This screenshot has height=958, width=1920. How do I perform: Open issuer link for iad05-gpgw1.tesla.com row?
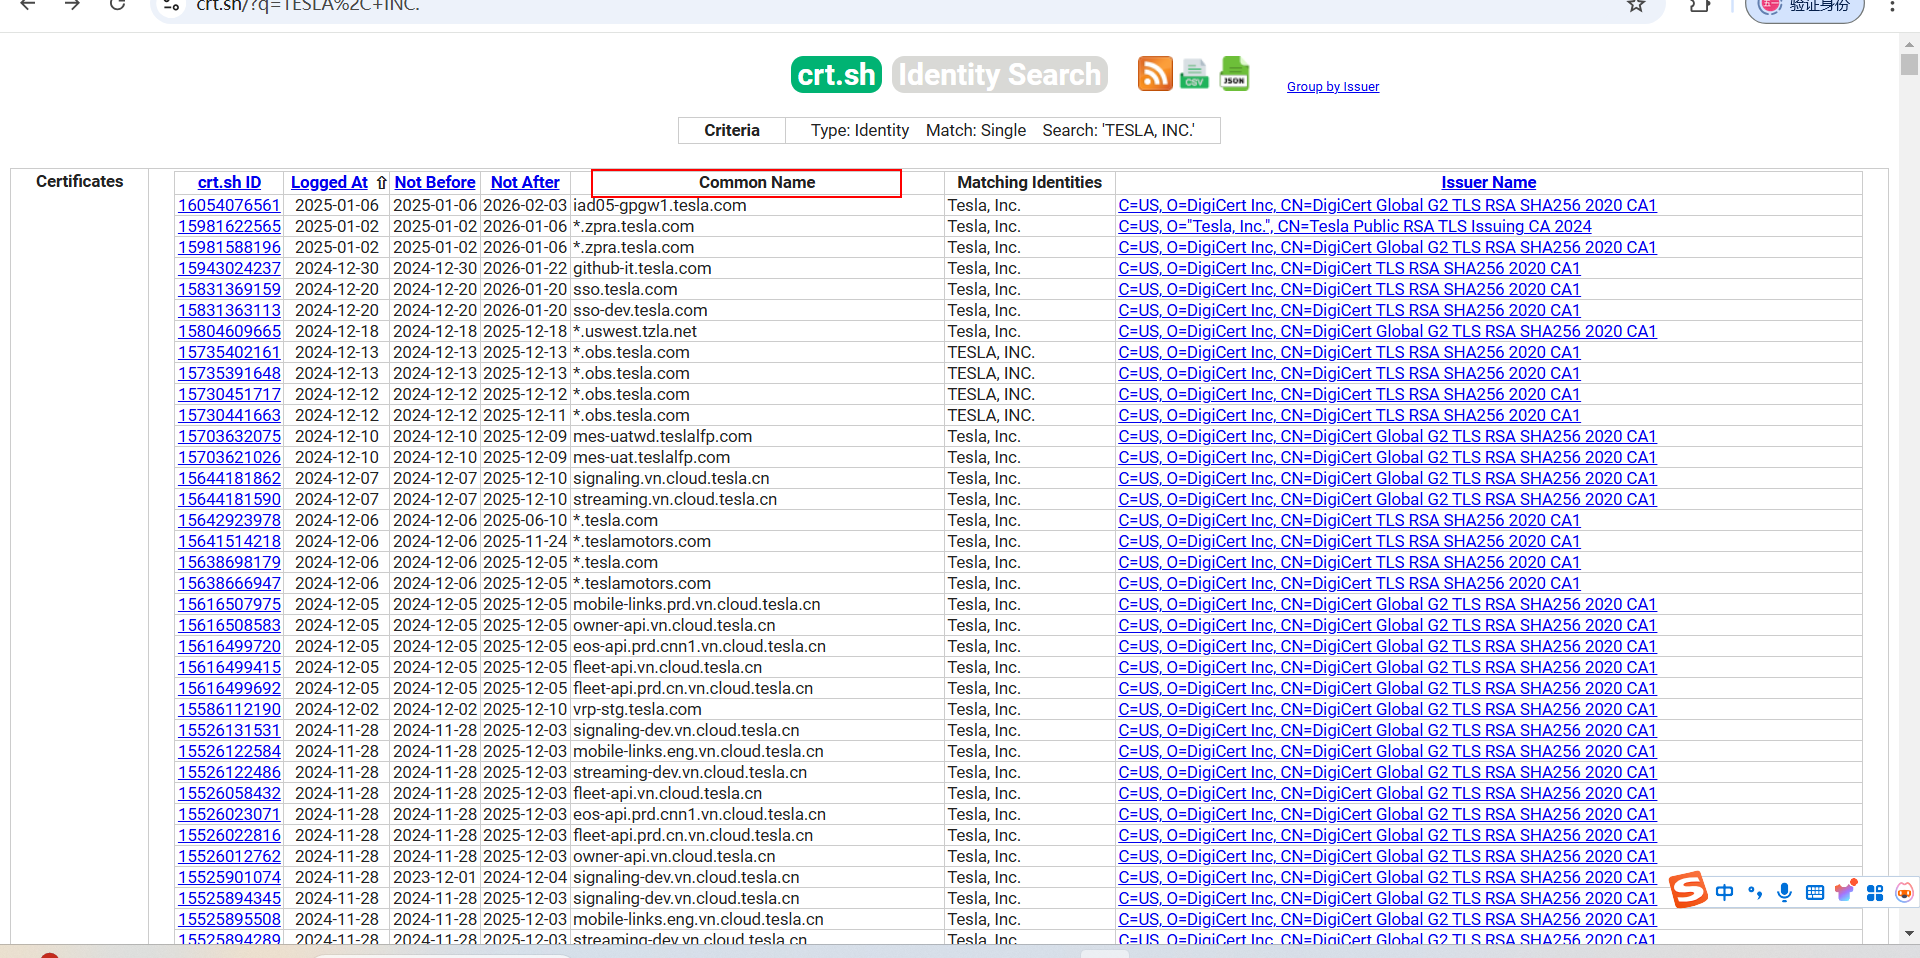point(1387,205)
